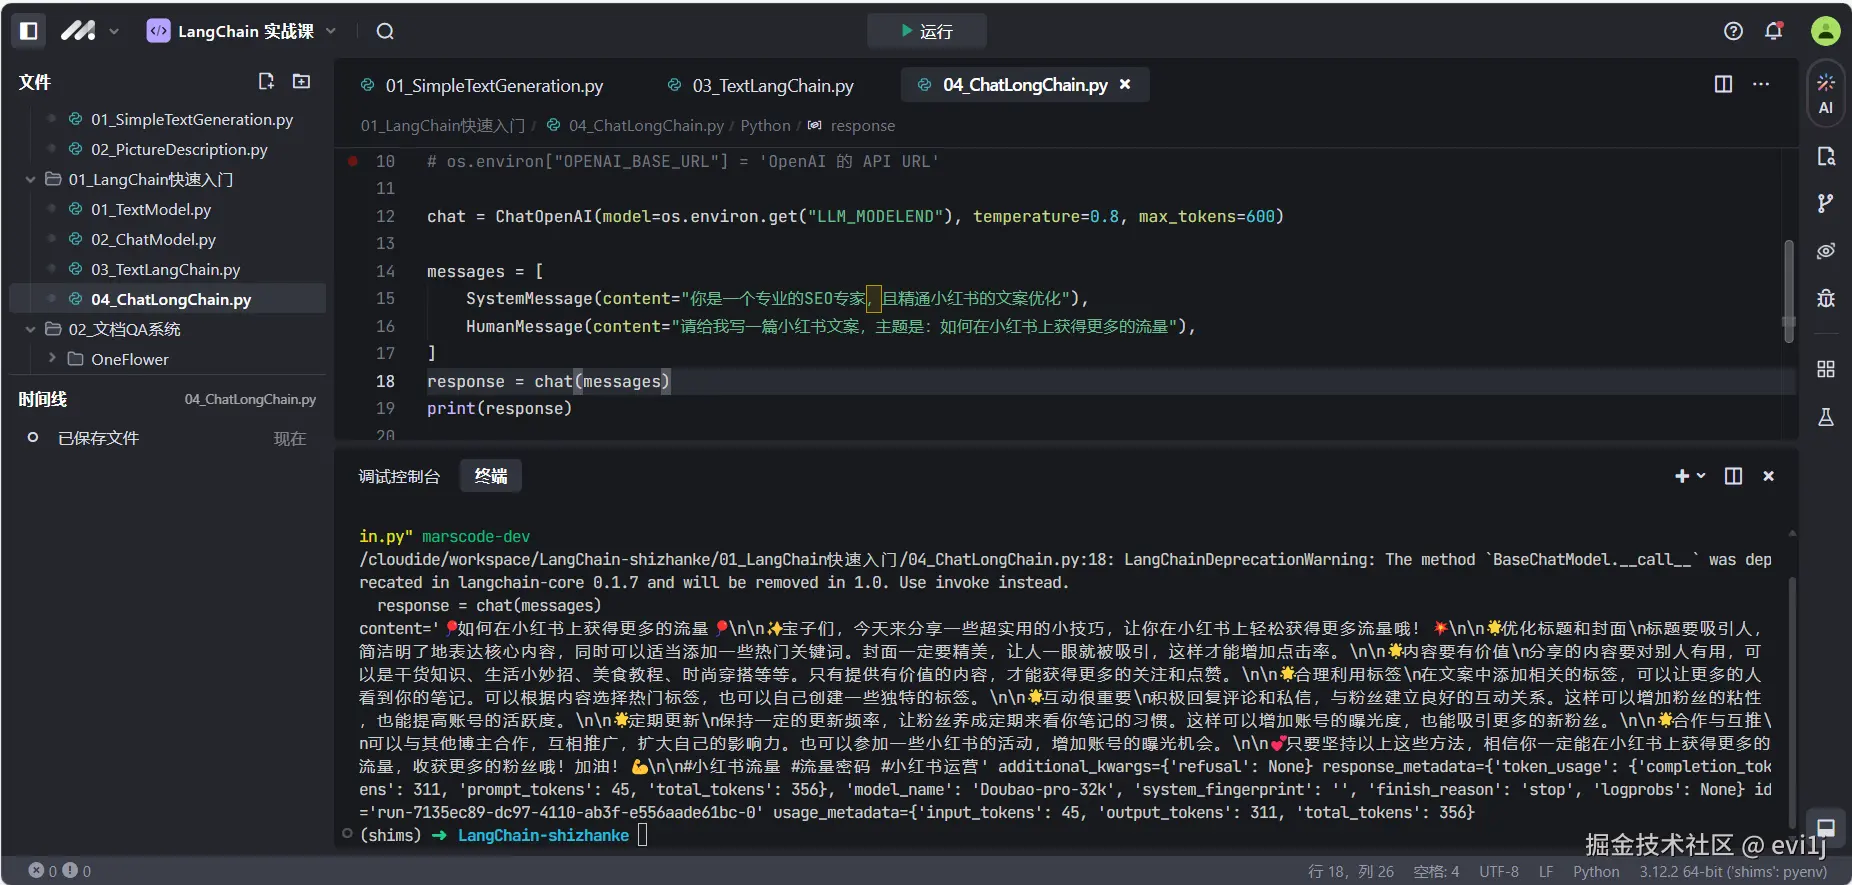The width and height of the screenshot is (1852, 885).
Task: Switch to 调试控制台 tab
Action: 399,476
